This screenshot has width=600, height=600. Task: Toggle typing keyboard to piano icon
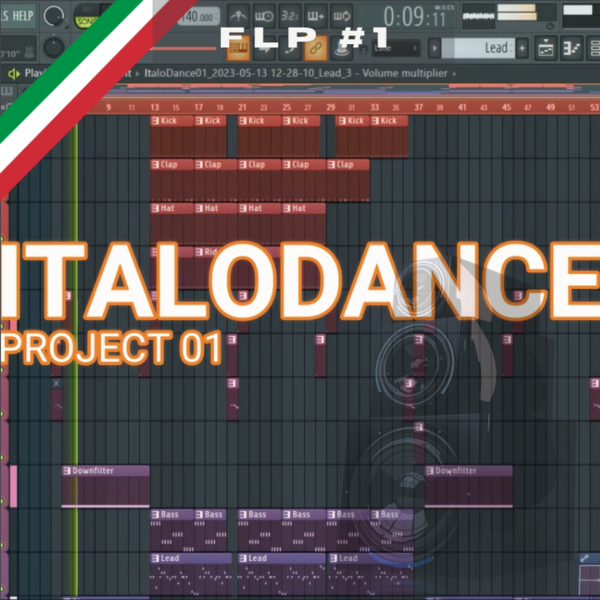238,48
